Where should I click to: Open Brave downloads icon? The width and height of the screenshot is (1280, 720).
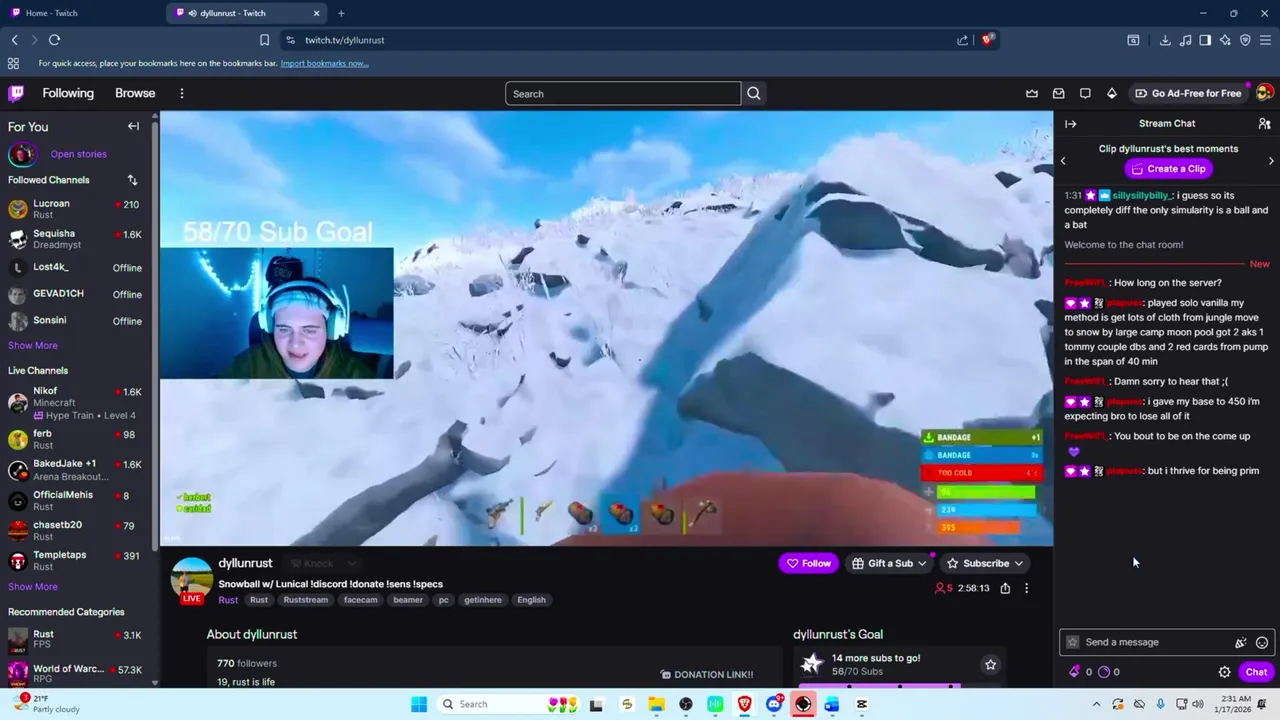tap(1165, 40)
